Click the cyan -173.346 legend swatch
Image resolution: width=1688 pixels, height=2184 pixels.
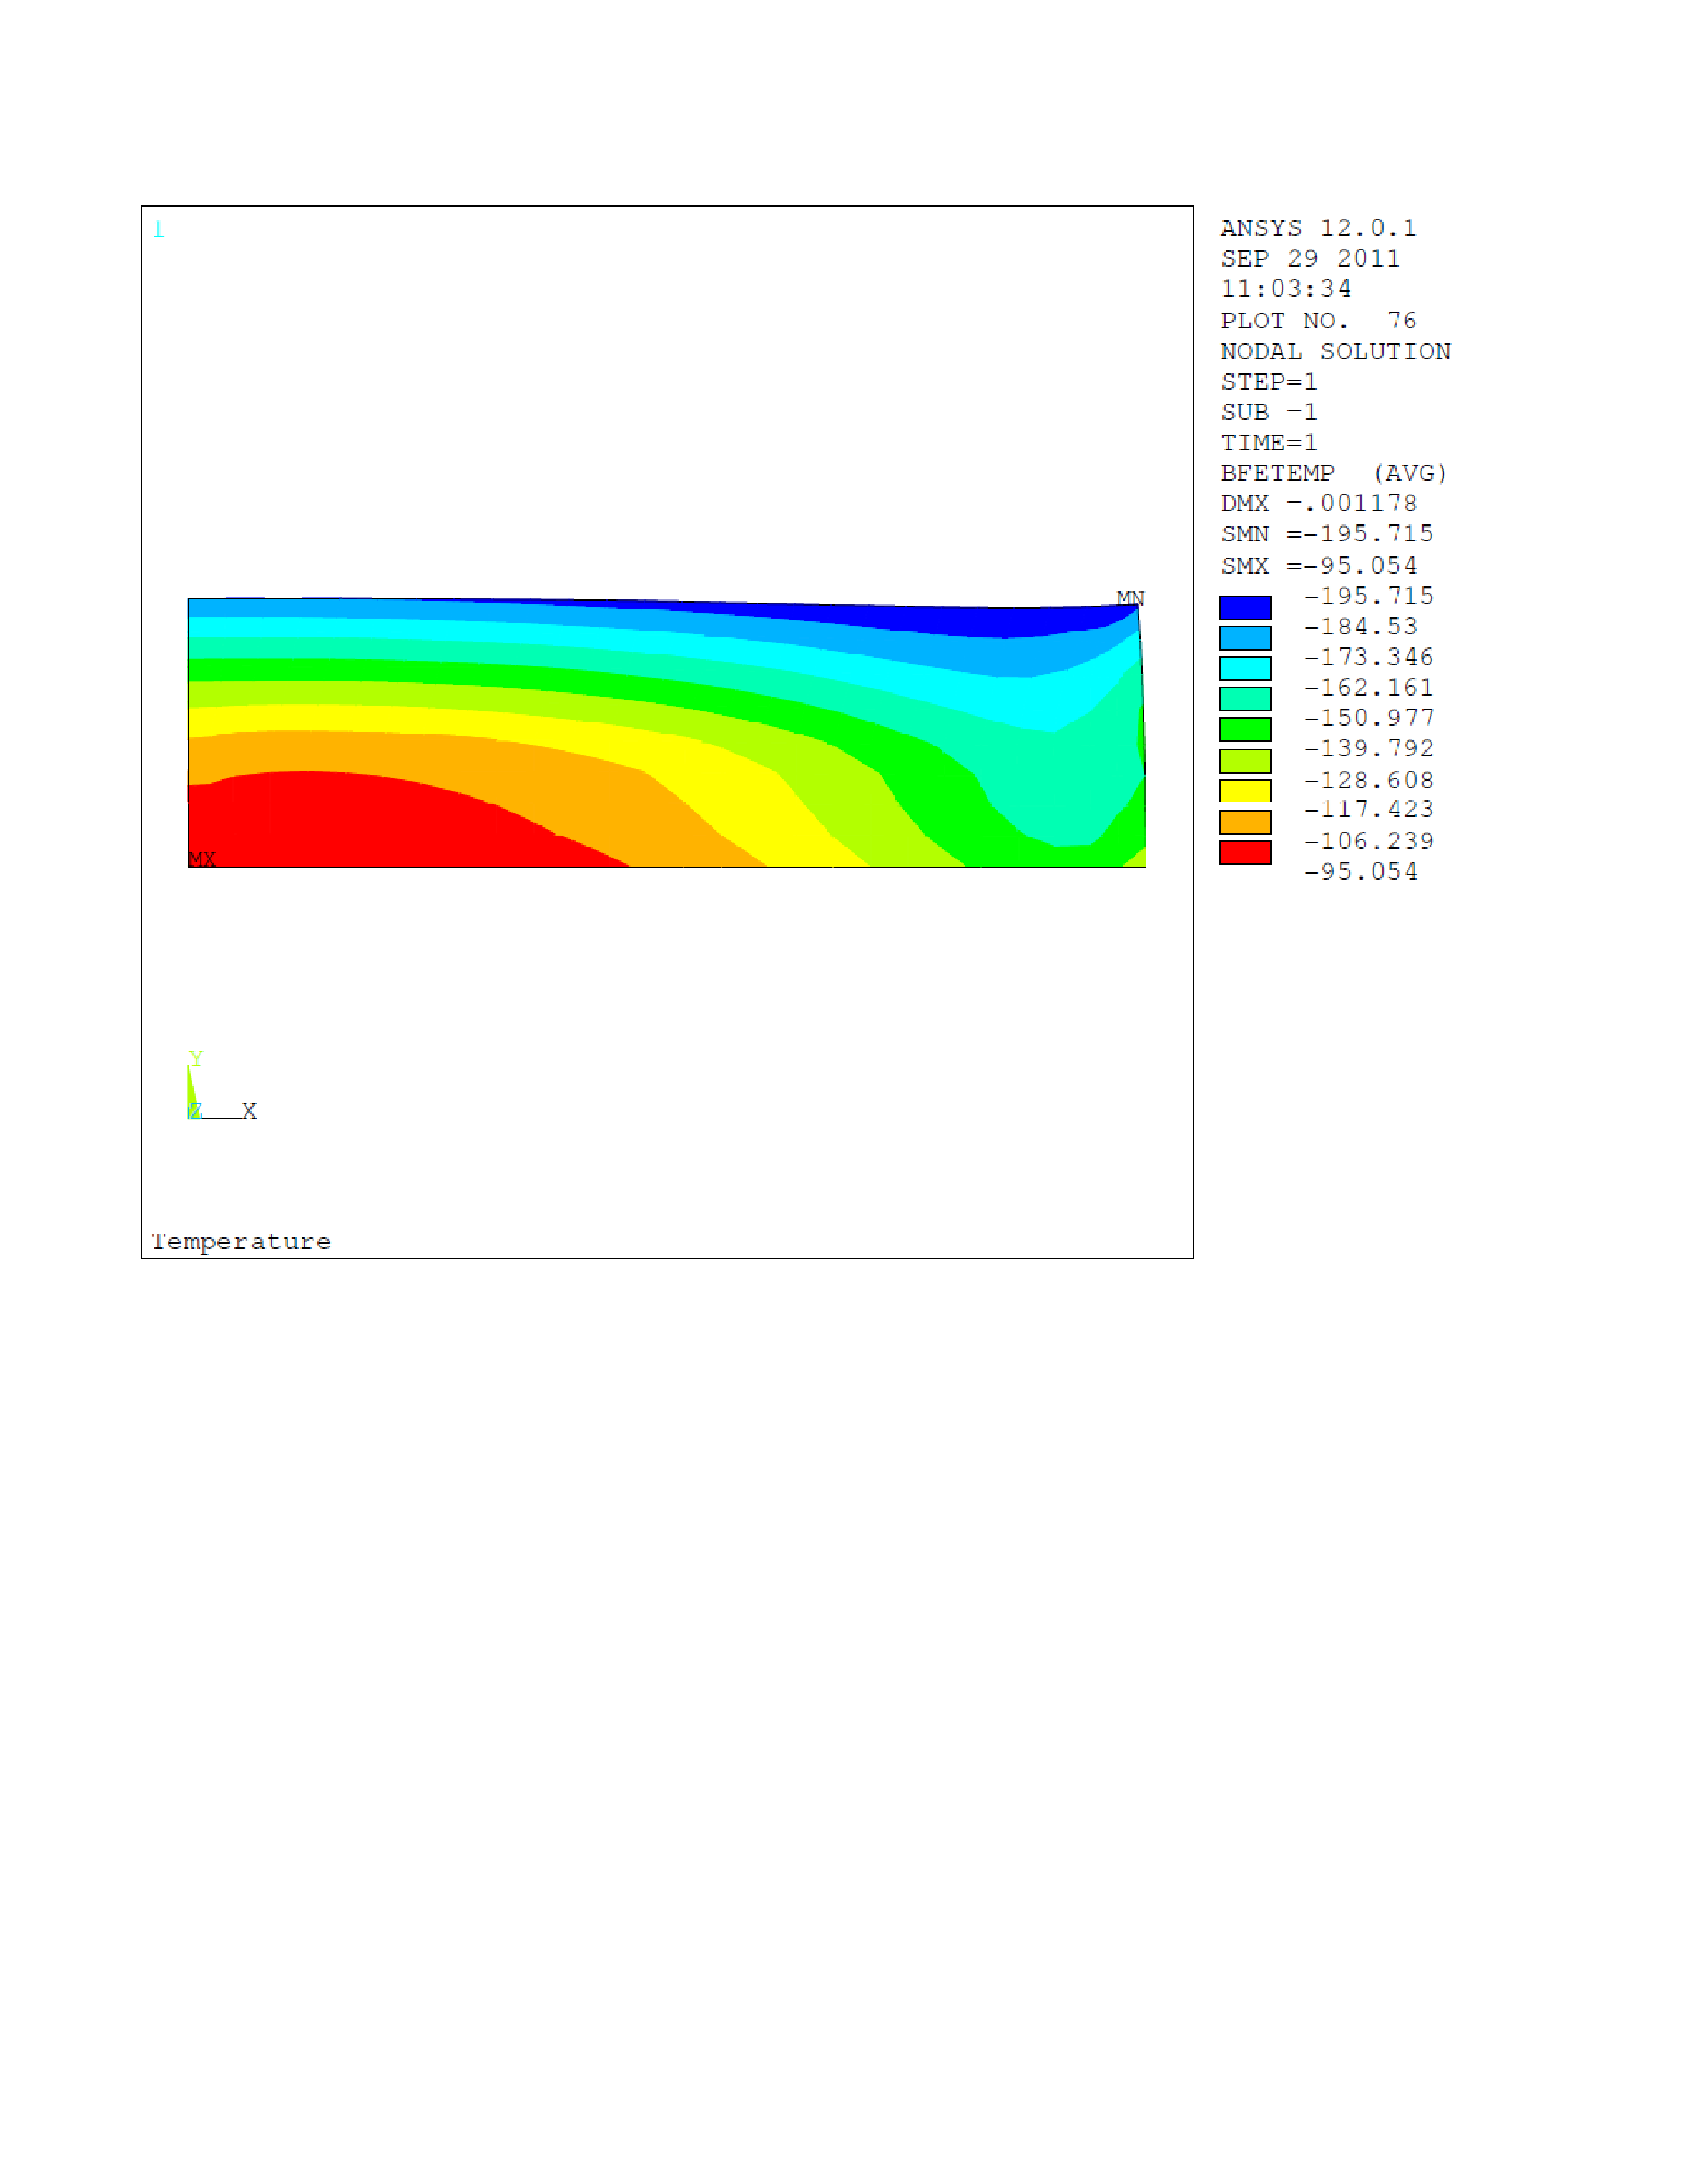click(x=1245, y=668)
